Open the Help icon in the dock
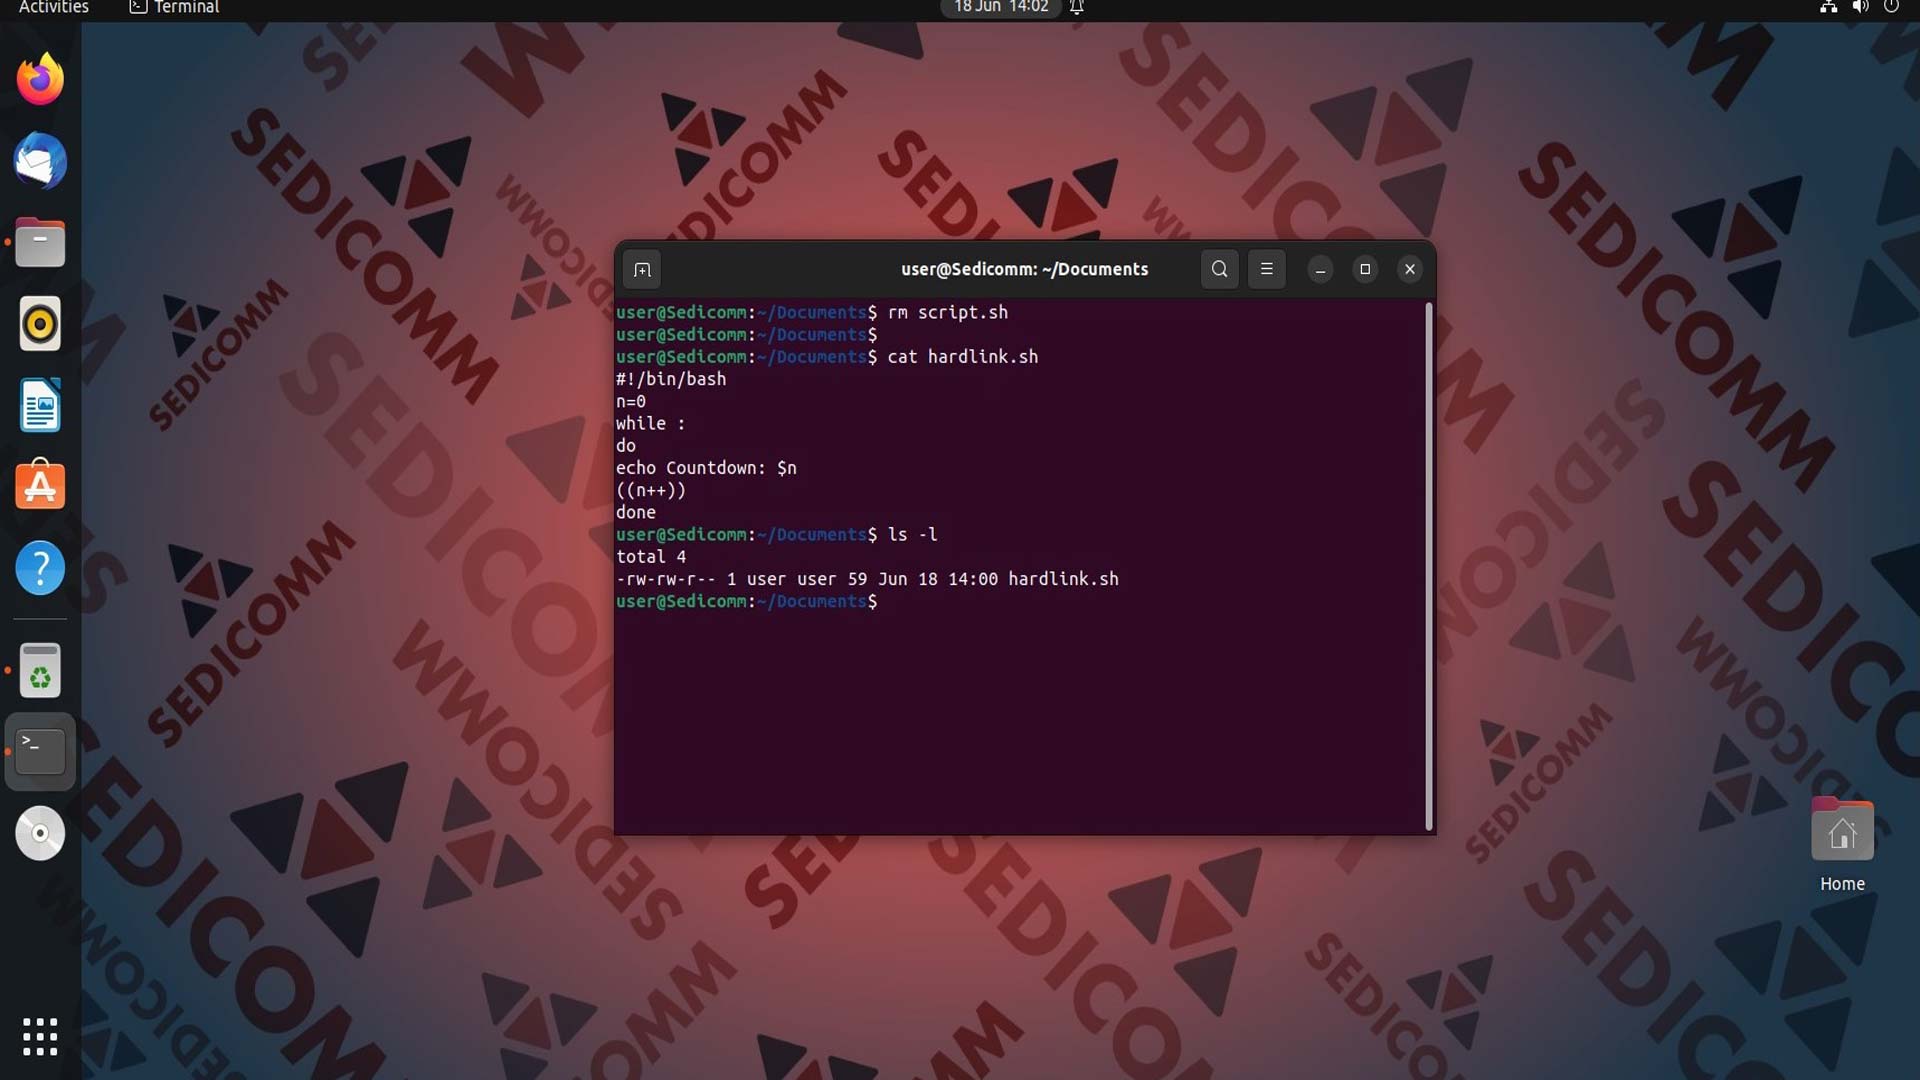 (x=40, y=569)
